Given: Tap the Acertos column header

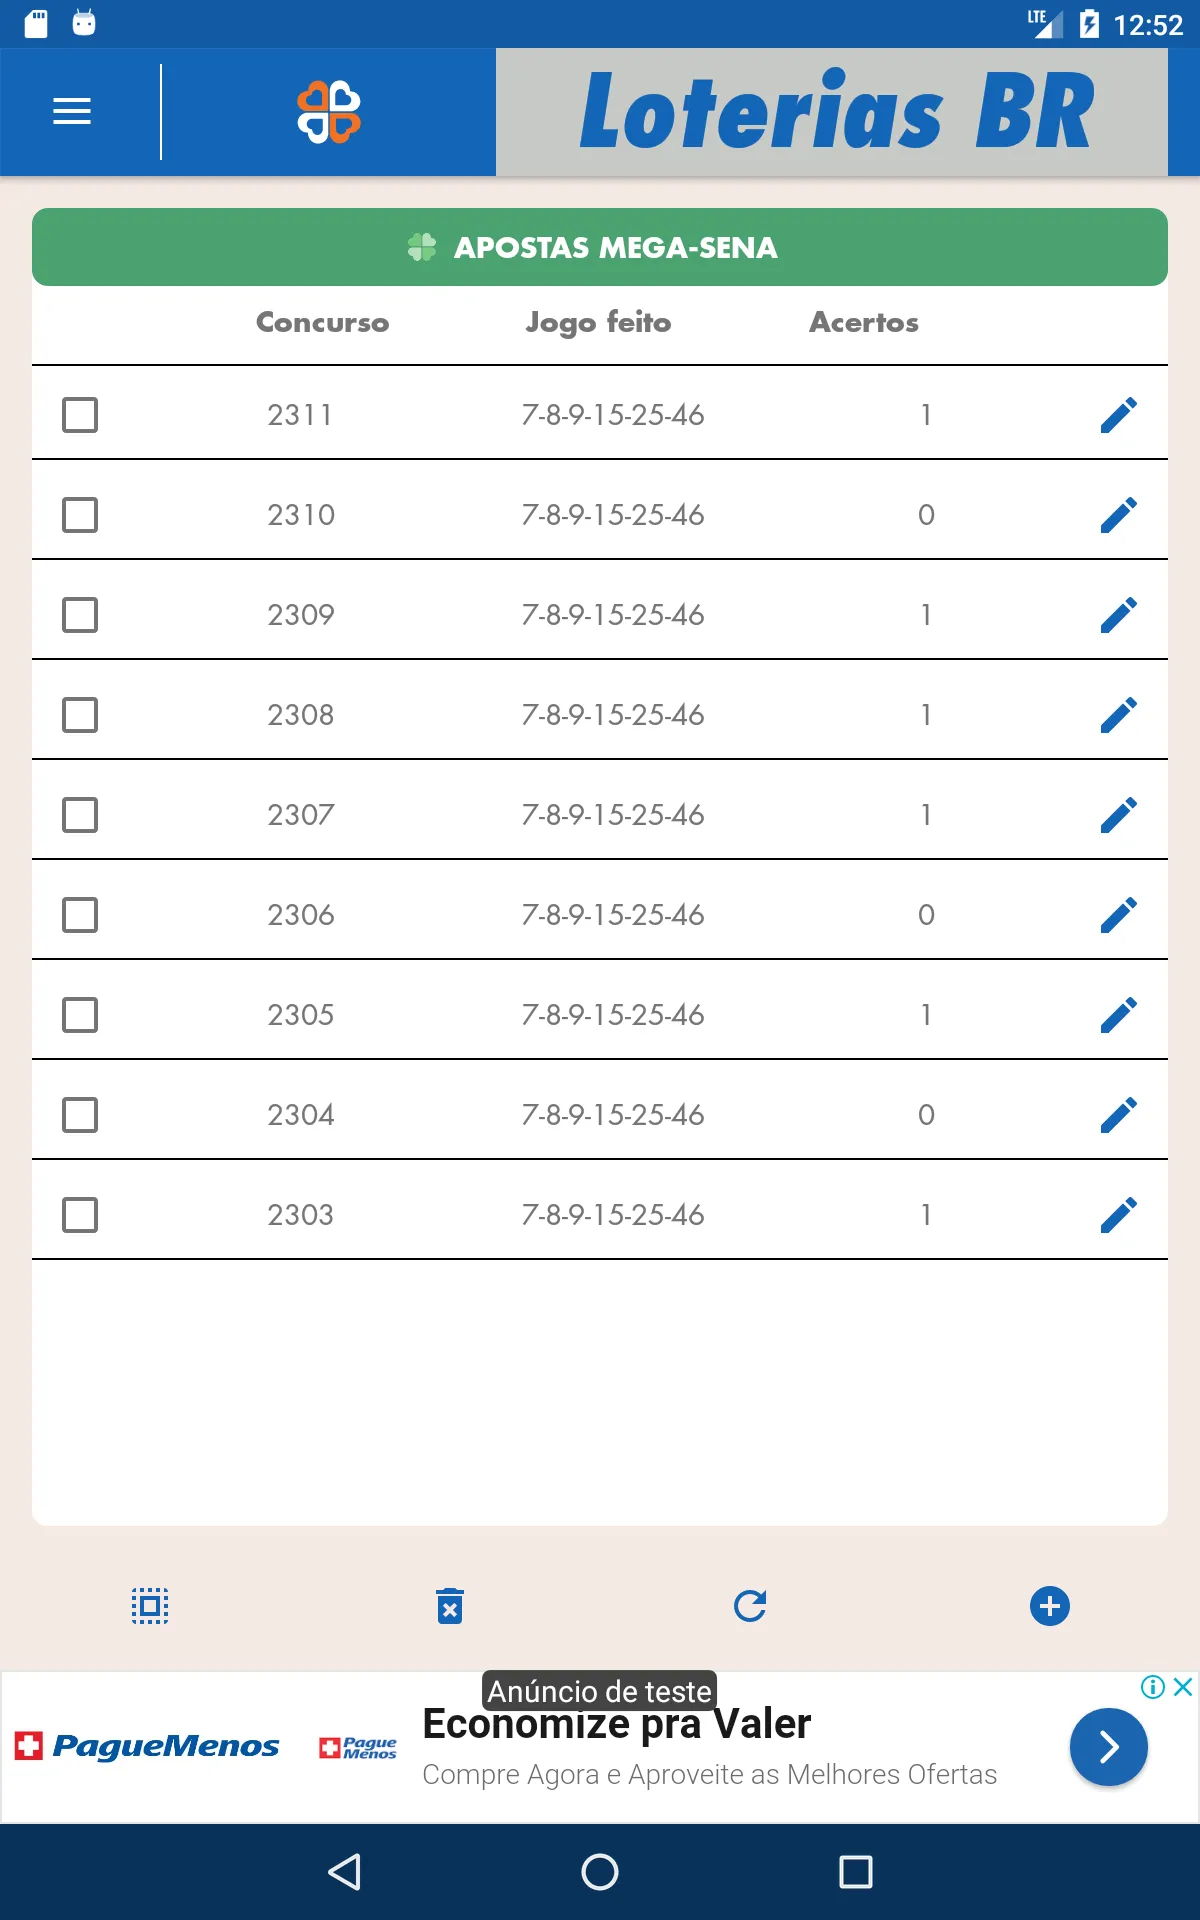Looking at the screenshot, I should [x=864, y=322].
